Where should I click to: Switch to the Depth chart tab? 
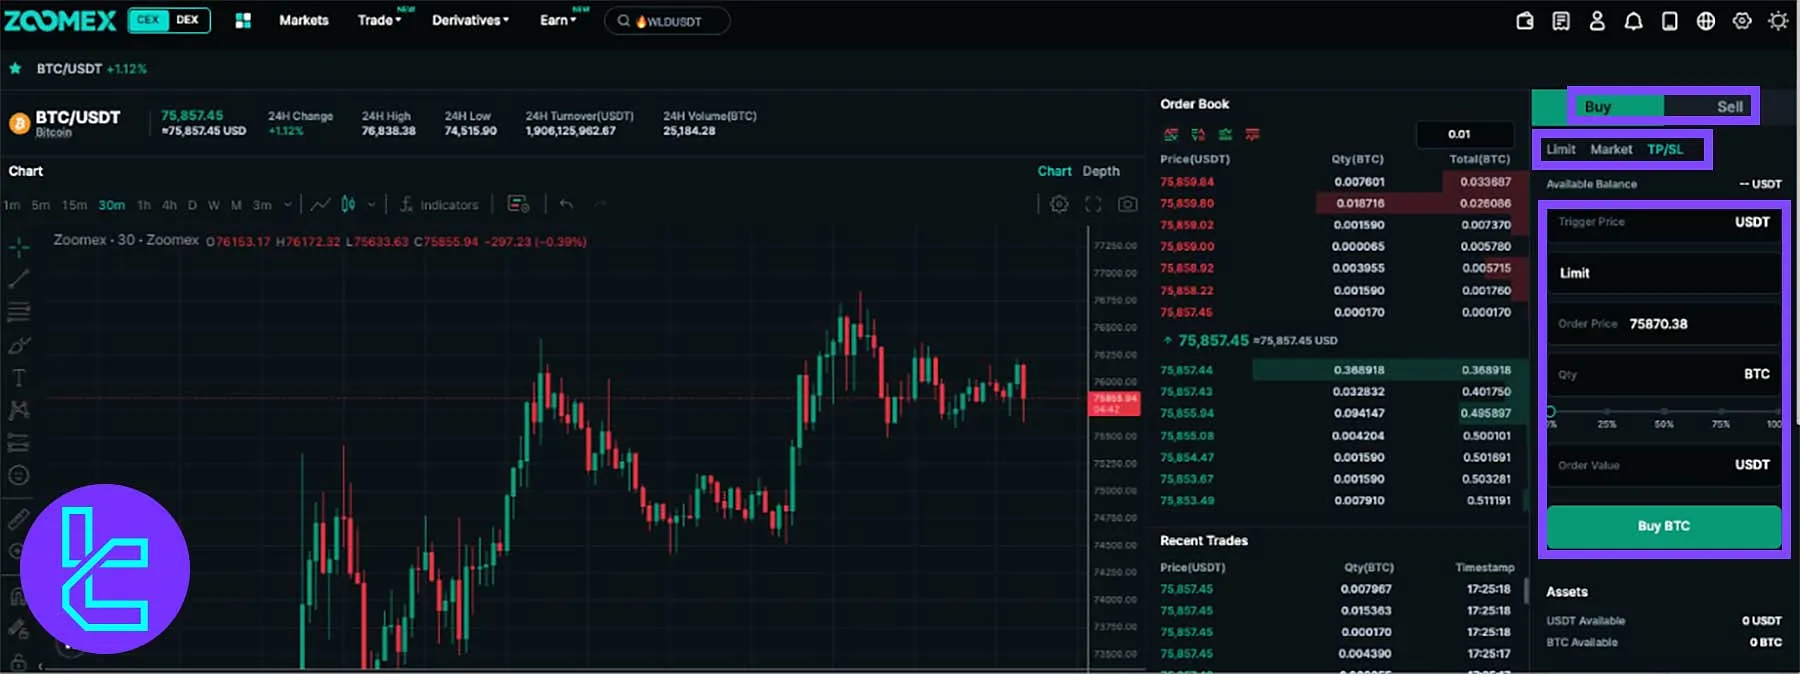(1101, 171)
